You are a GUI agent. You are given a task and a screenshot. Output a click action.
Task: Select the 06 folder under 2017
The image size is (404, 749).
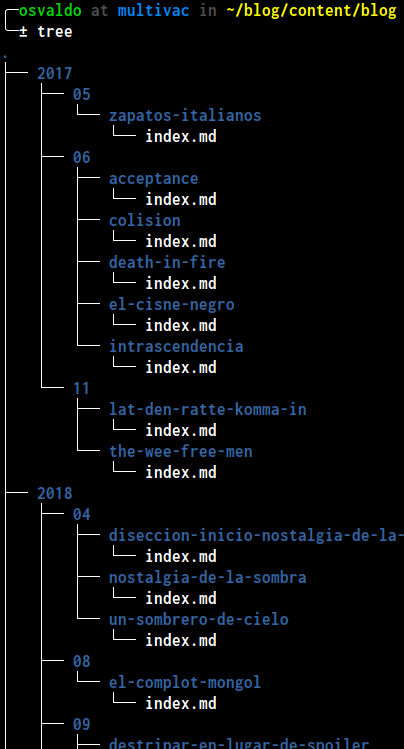coord(82,158)
